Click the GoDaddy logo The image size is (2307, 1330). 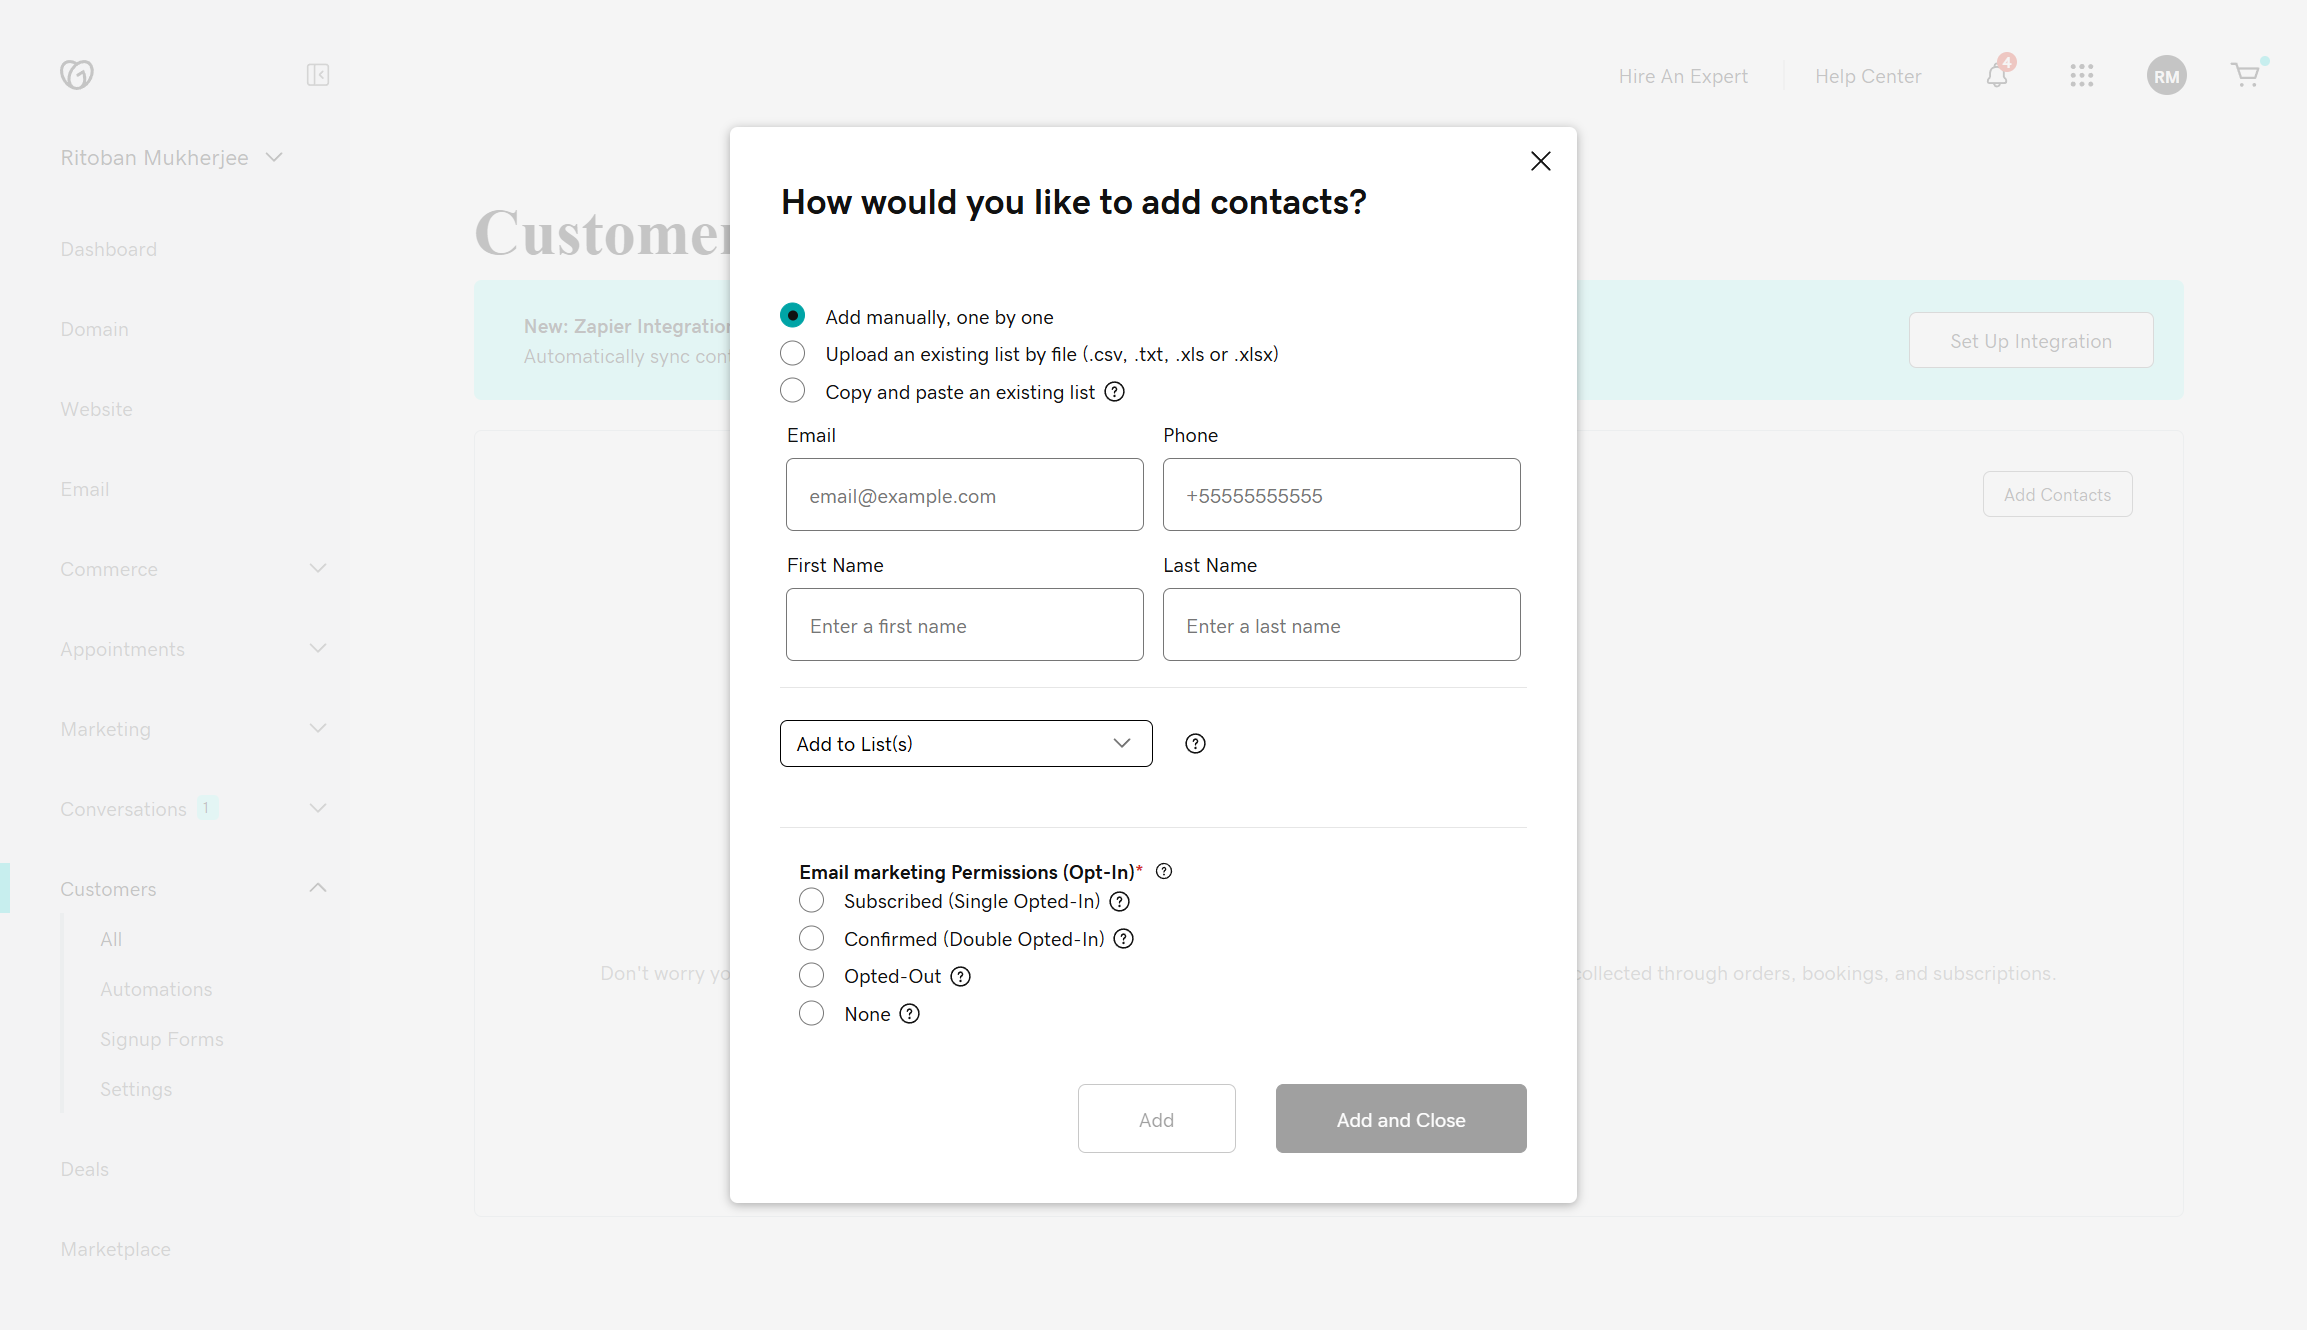click(x=77, y=74)
